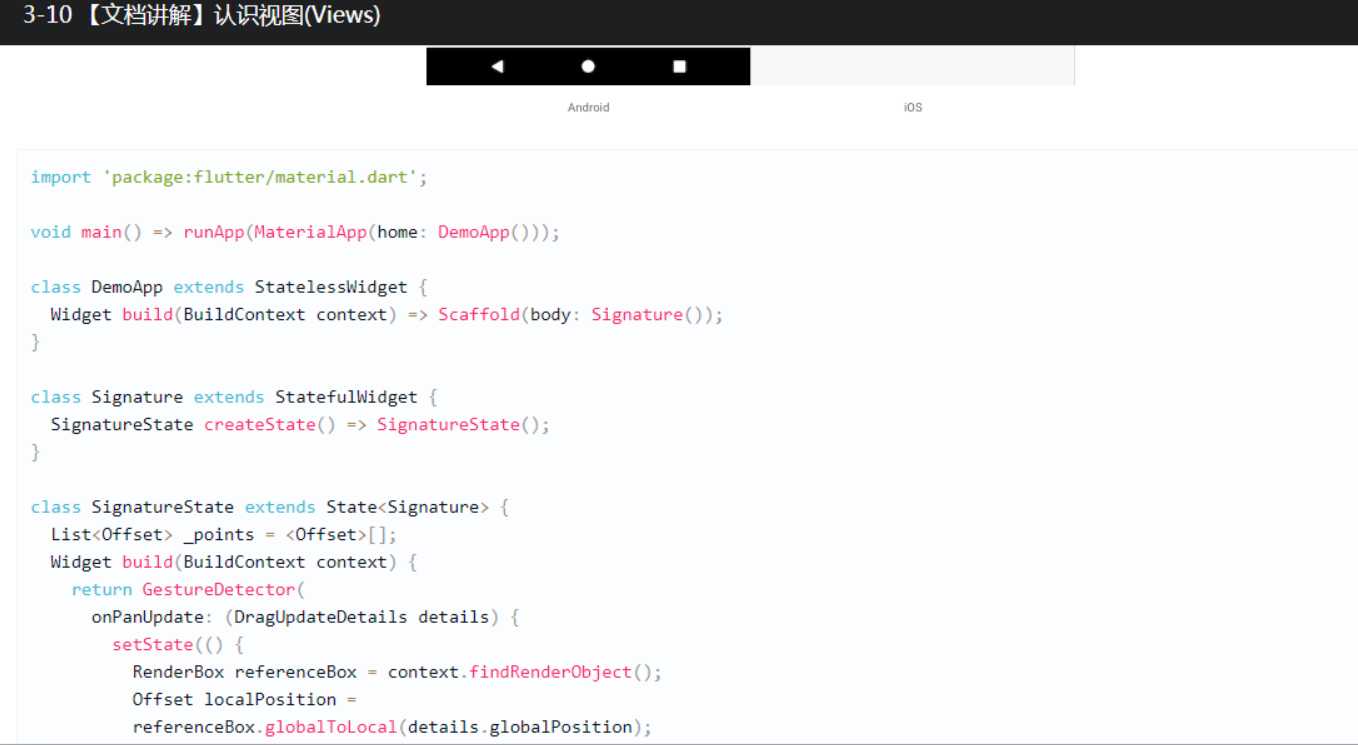Click the class Signature extends StatefulWidget line
The image size is (1358, 745).
234,397
